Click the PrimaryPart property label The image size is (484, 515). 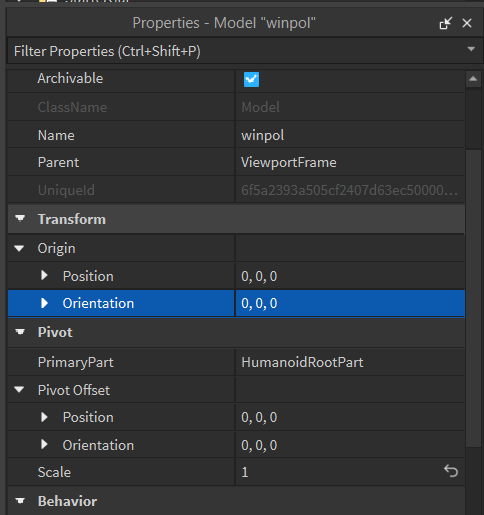click(x=76, y=362)
